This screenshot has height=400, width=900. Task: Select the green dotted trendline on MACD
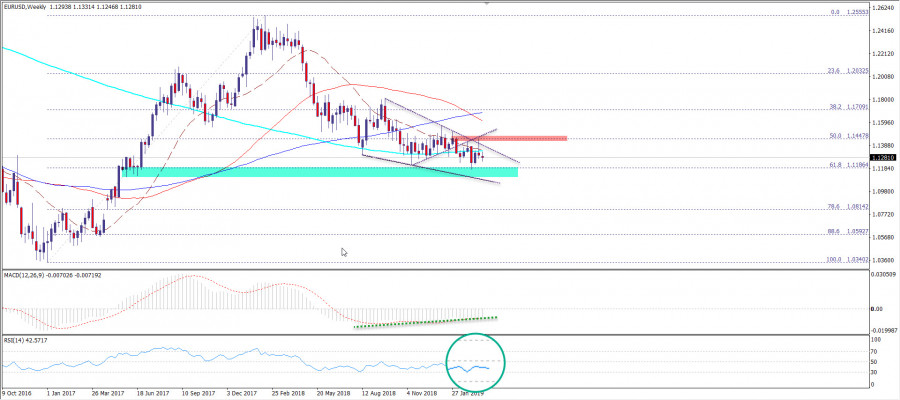pos(425,321)
